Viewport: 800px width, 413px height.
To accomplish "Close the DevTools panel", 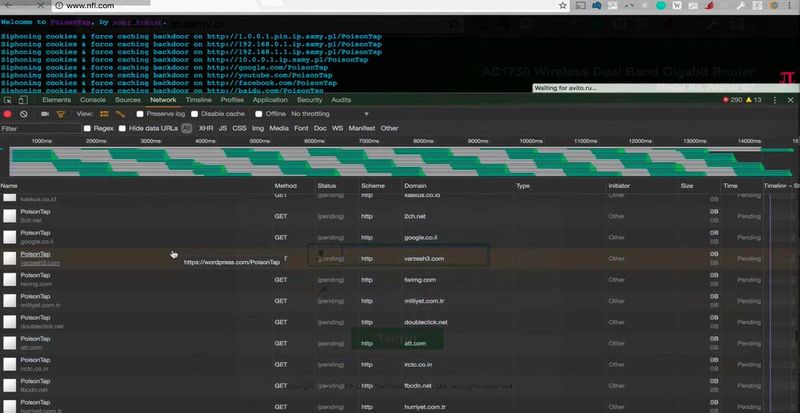I will tap(791, 100).
